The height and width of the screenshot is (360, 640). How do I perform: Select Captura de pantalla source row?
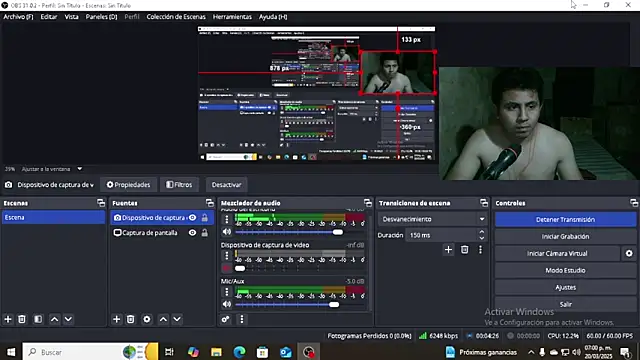[x=162, y=233]
